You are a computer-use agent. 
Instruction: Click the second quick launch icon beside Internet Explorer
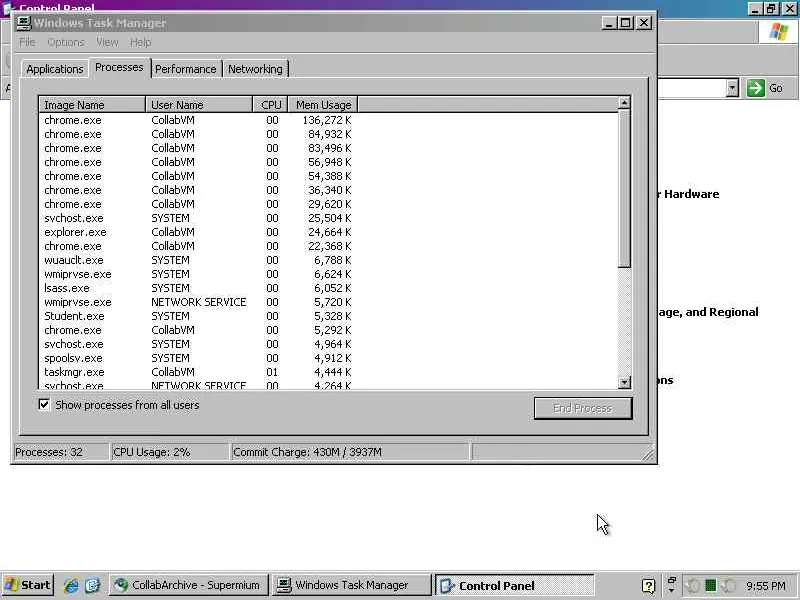92,585
